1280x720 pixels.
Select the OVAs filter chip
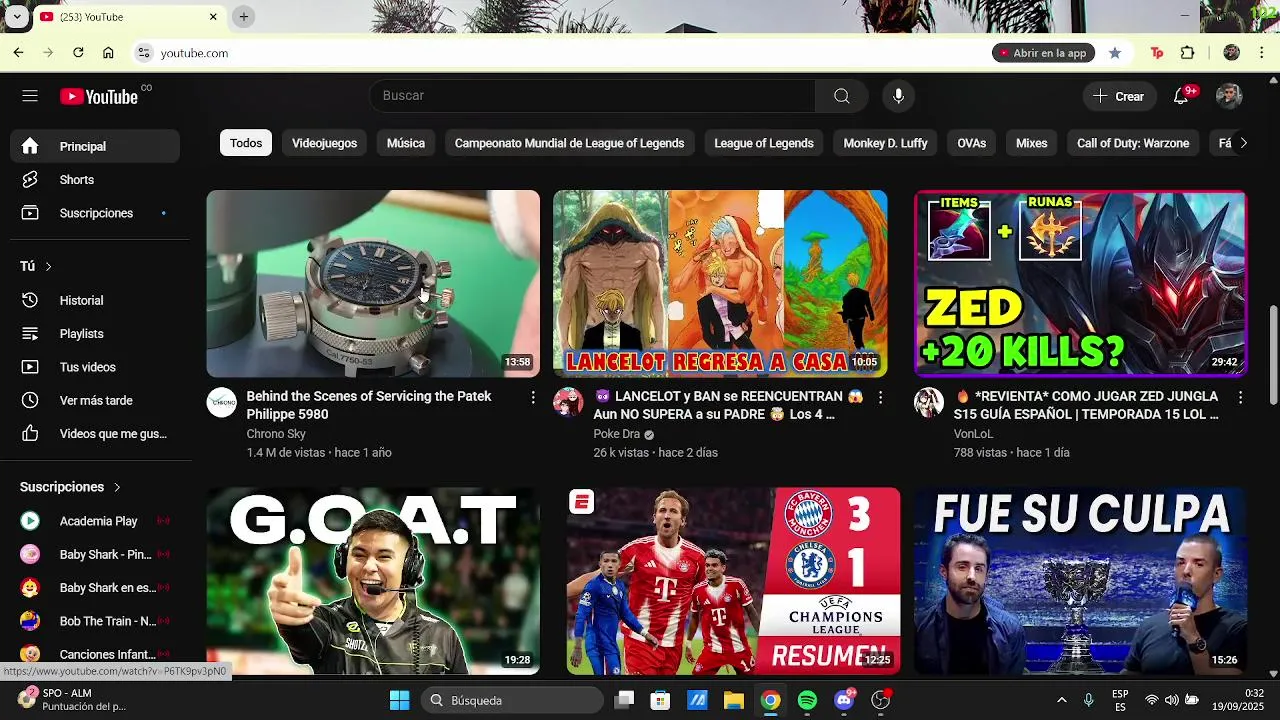[x=971, y=143]
